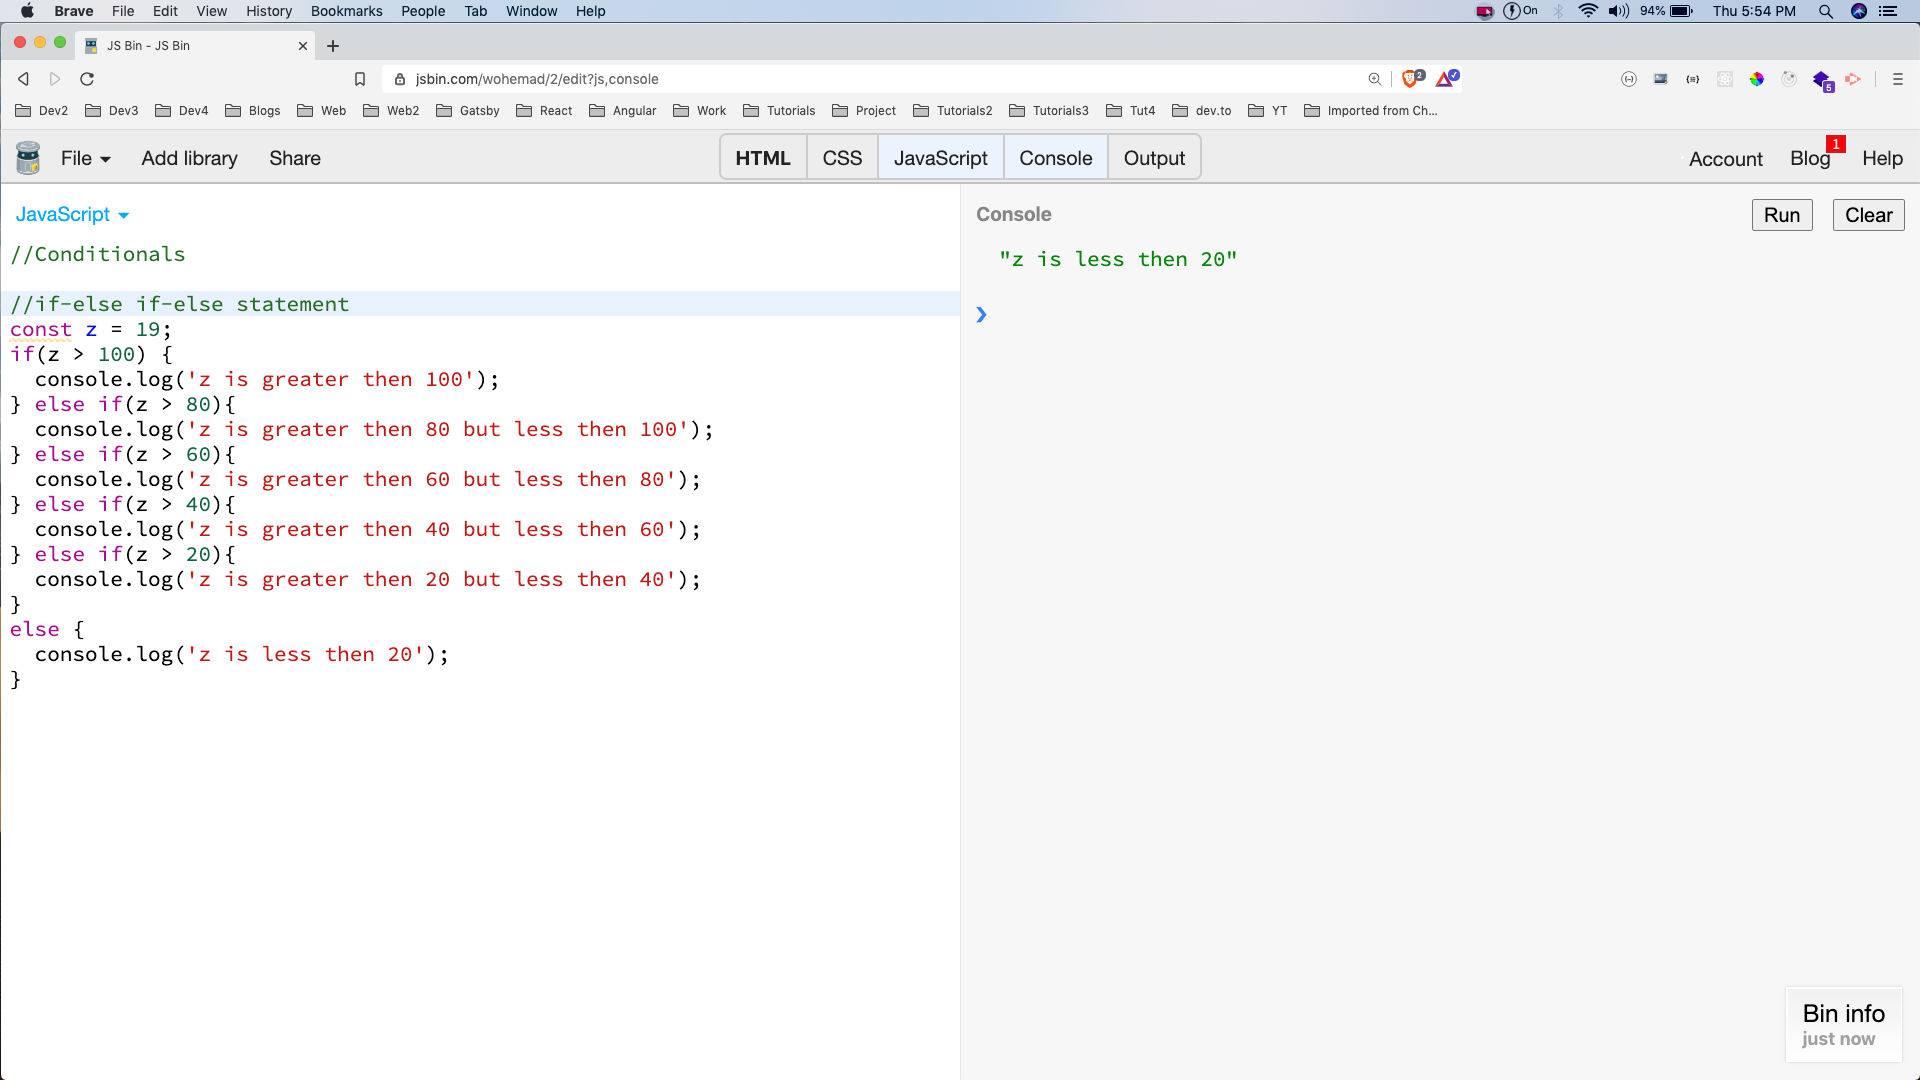Open the color wheel extension
Screen dimensions: 1920x1080
[1757, 79]
